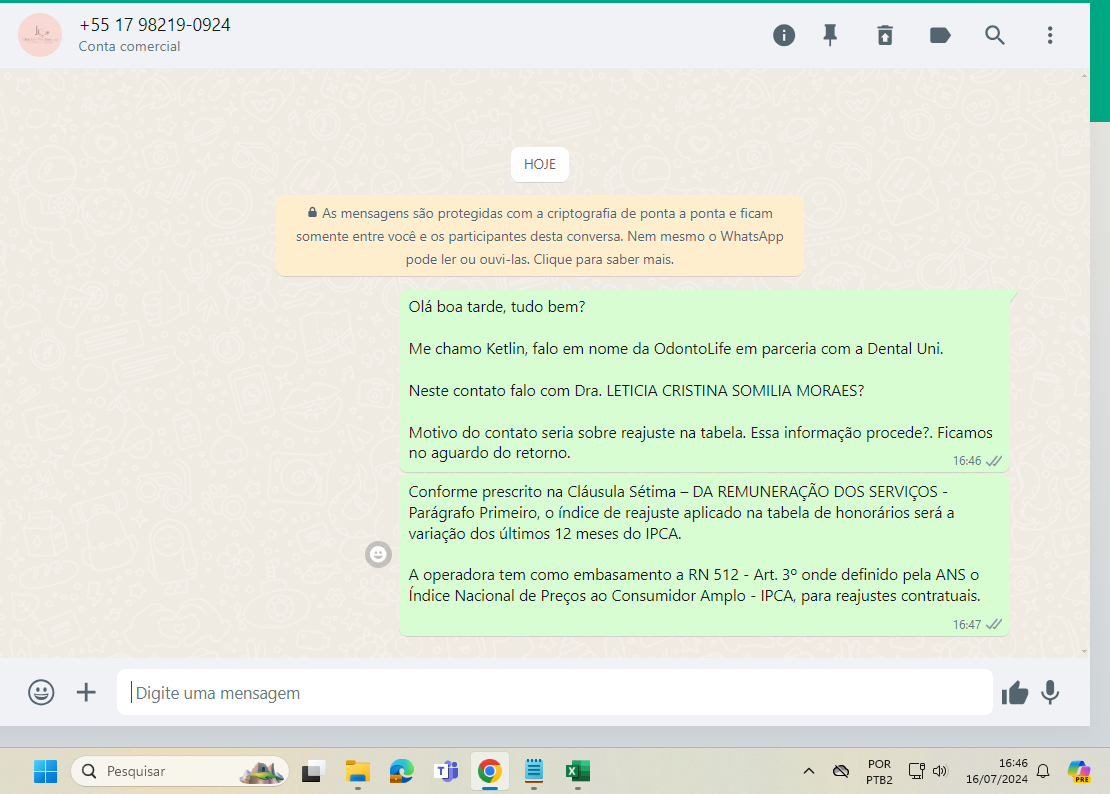Launch Microsoft Edge from the taskbar
This screenshot has width=1110, height=794.
click(x=401, y=771)
